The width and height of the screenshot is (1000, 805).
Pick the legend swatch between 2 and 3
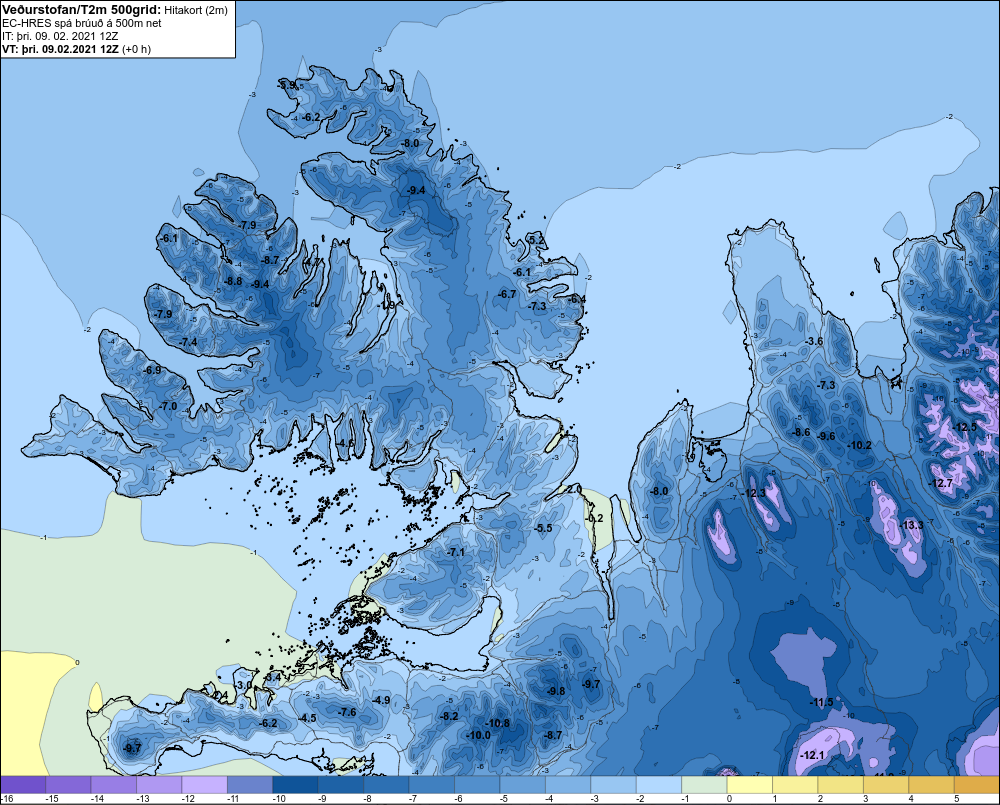coord(841,785)
